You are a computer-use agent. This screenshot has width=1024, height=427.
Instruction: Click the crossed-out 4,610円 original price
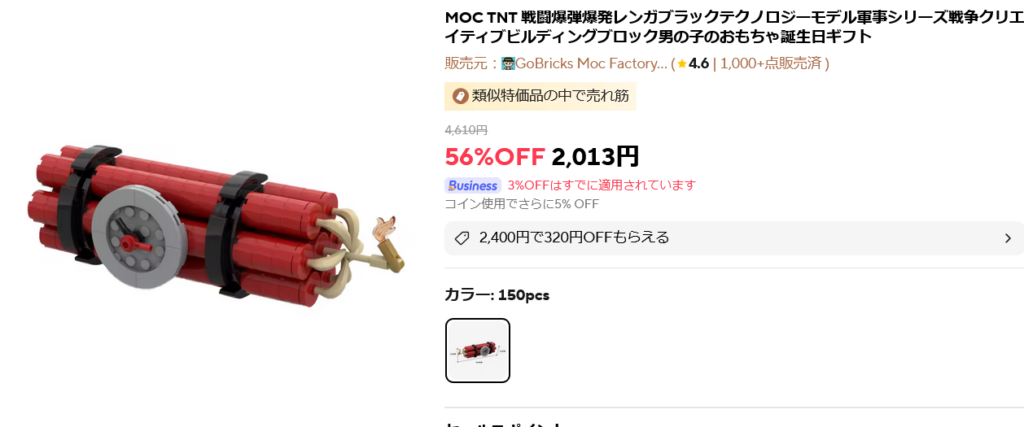click(x=466, y=130)
